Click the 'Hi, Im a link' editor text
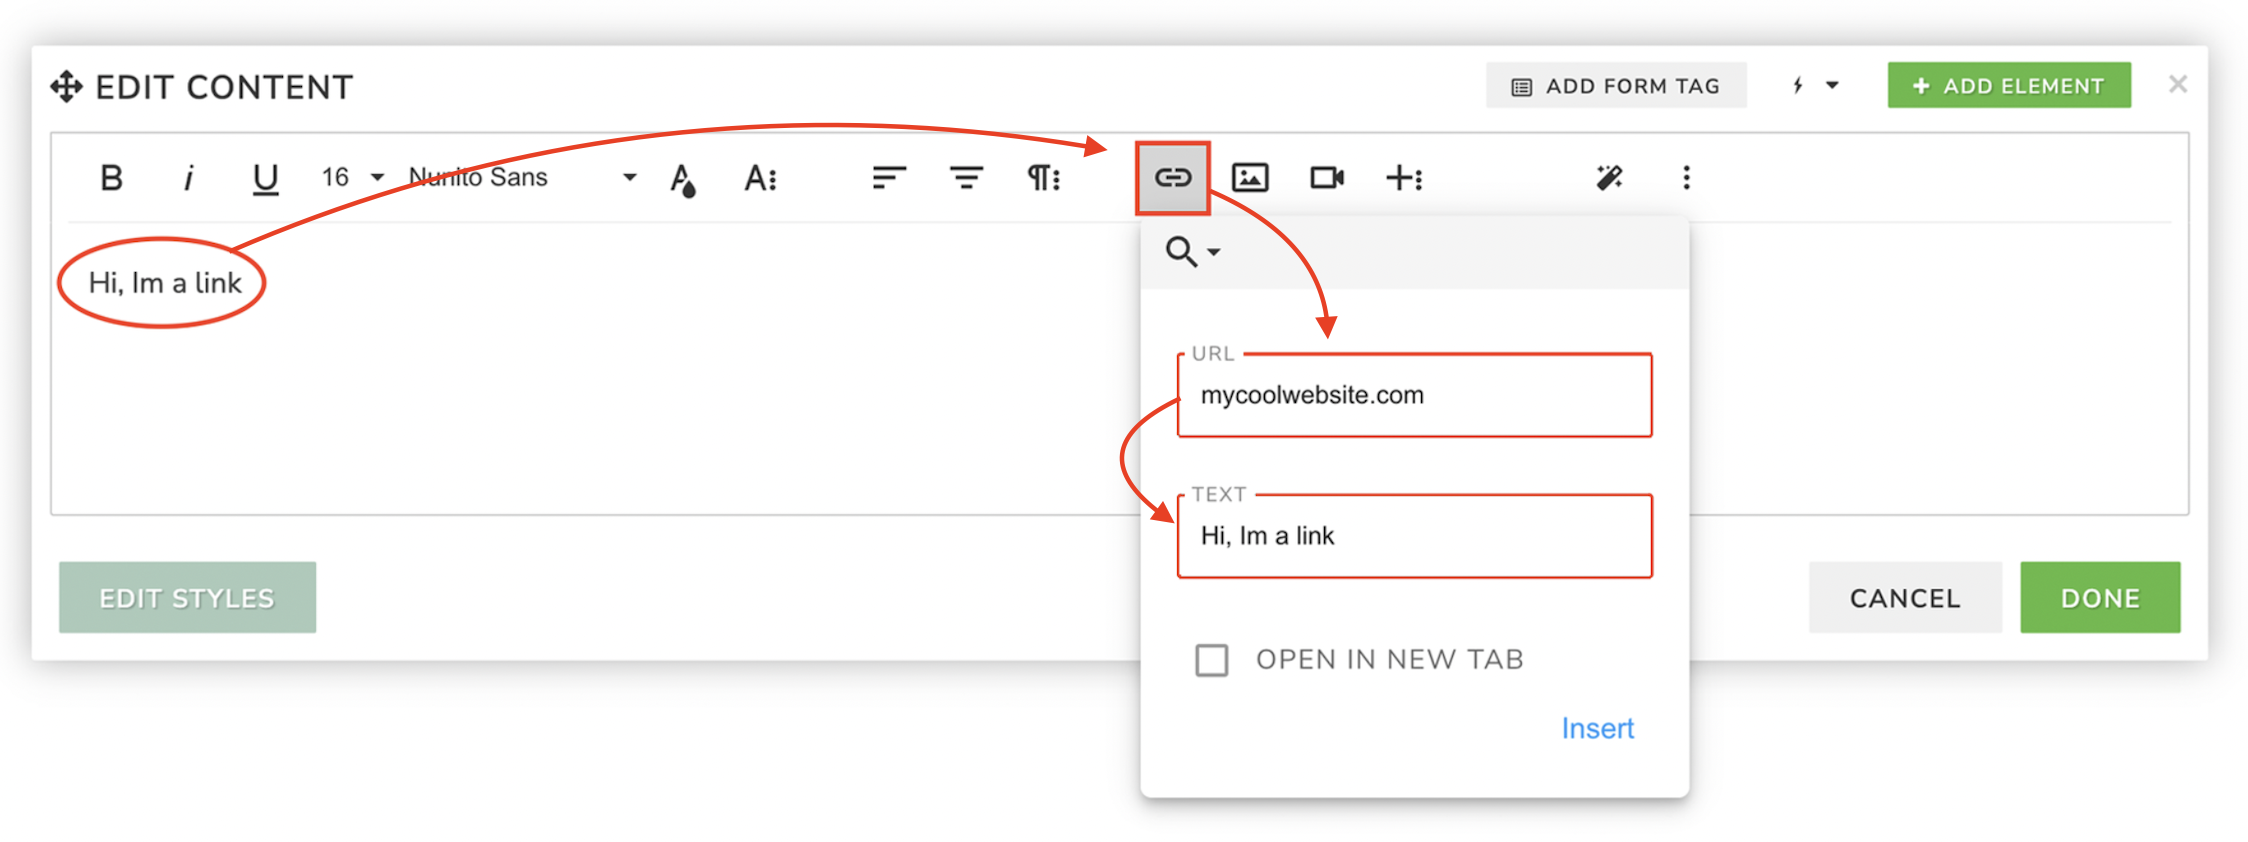2248x842 pixels. click(165, 283)
